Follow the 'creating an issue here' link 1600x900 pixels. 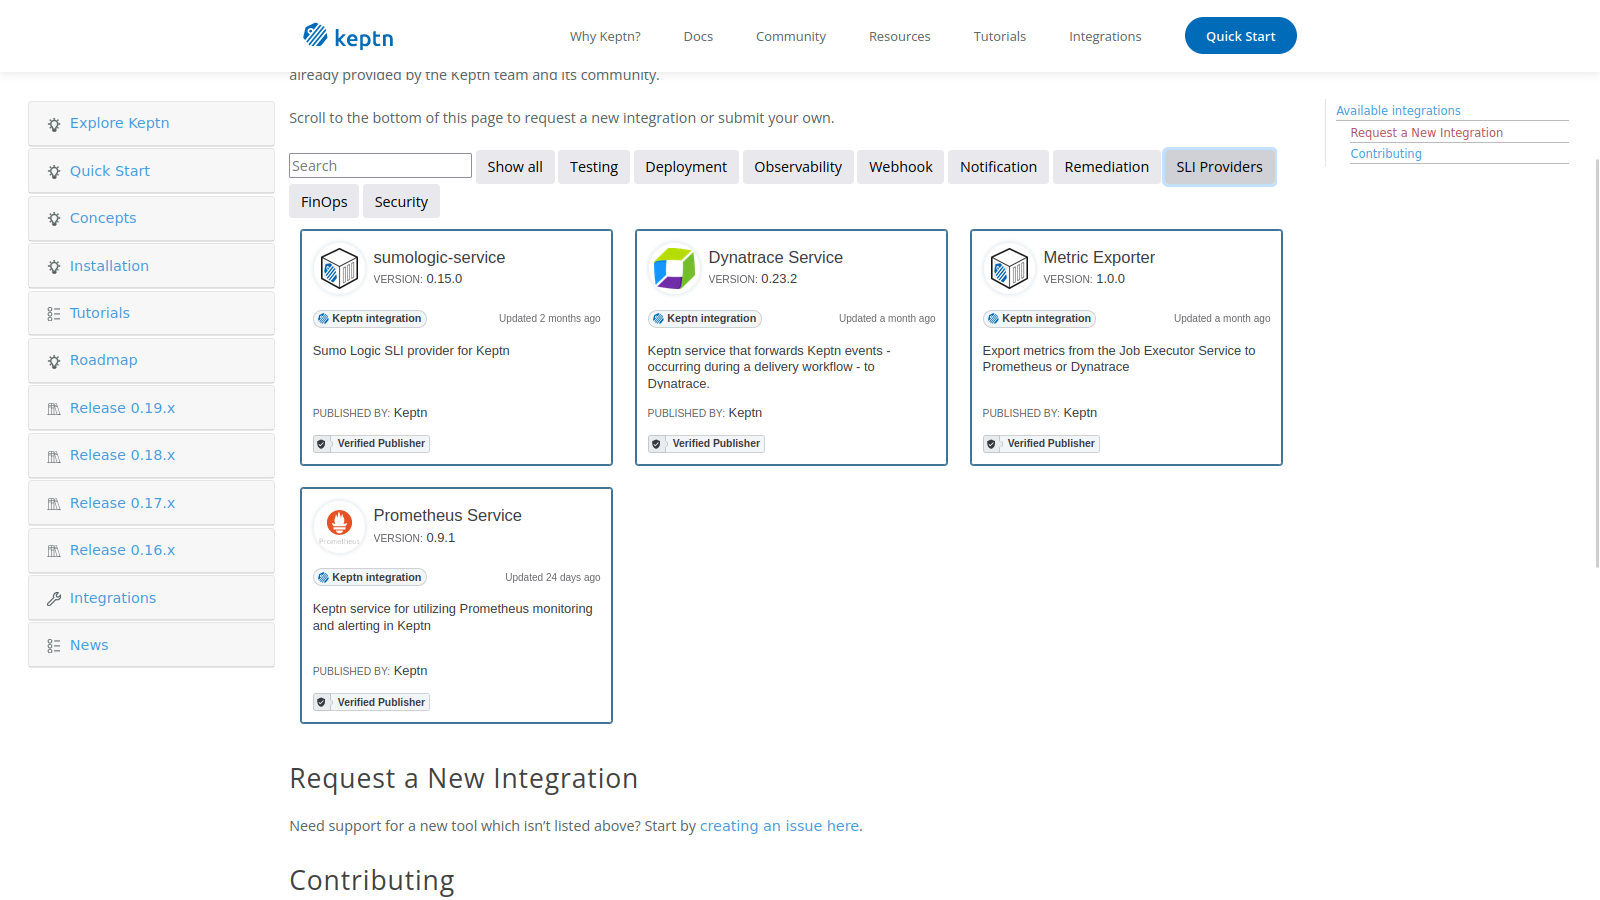(779, 826)
